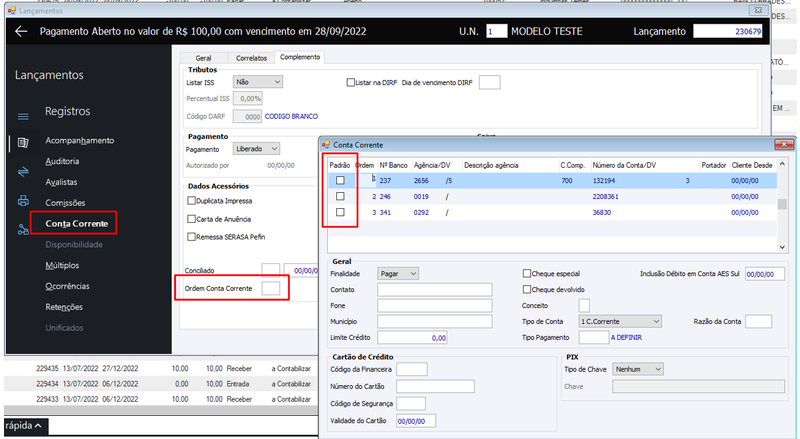Click the Ordem Conta Corrente input field
The height and width of the screenshot is (439, 800).
pyautogui.click(x=271, y=288)
